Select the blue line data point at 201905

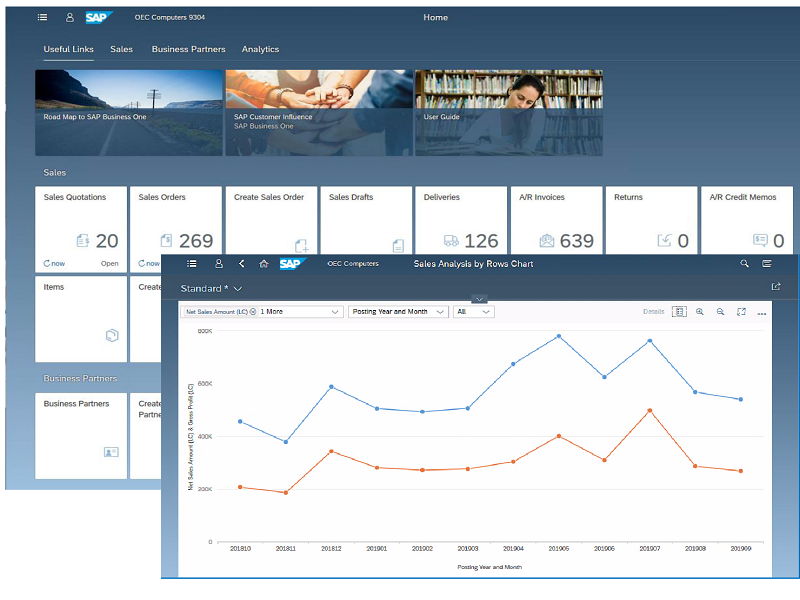pos(559,336)
